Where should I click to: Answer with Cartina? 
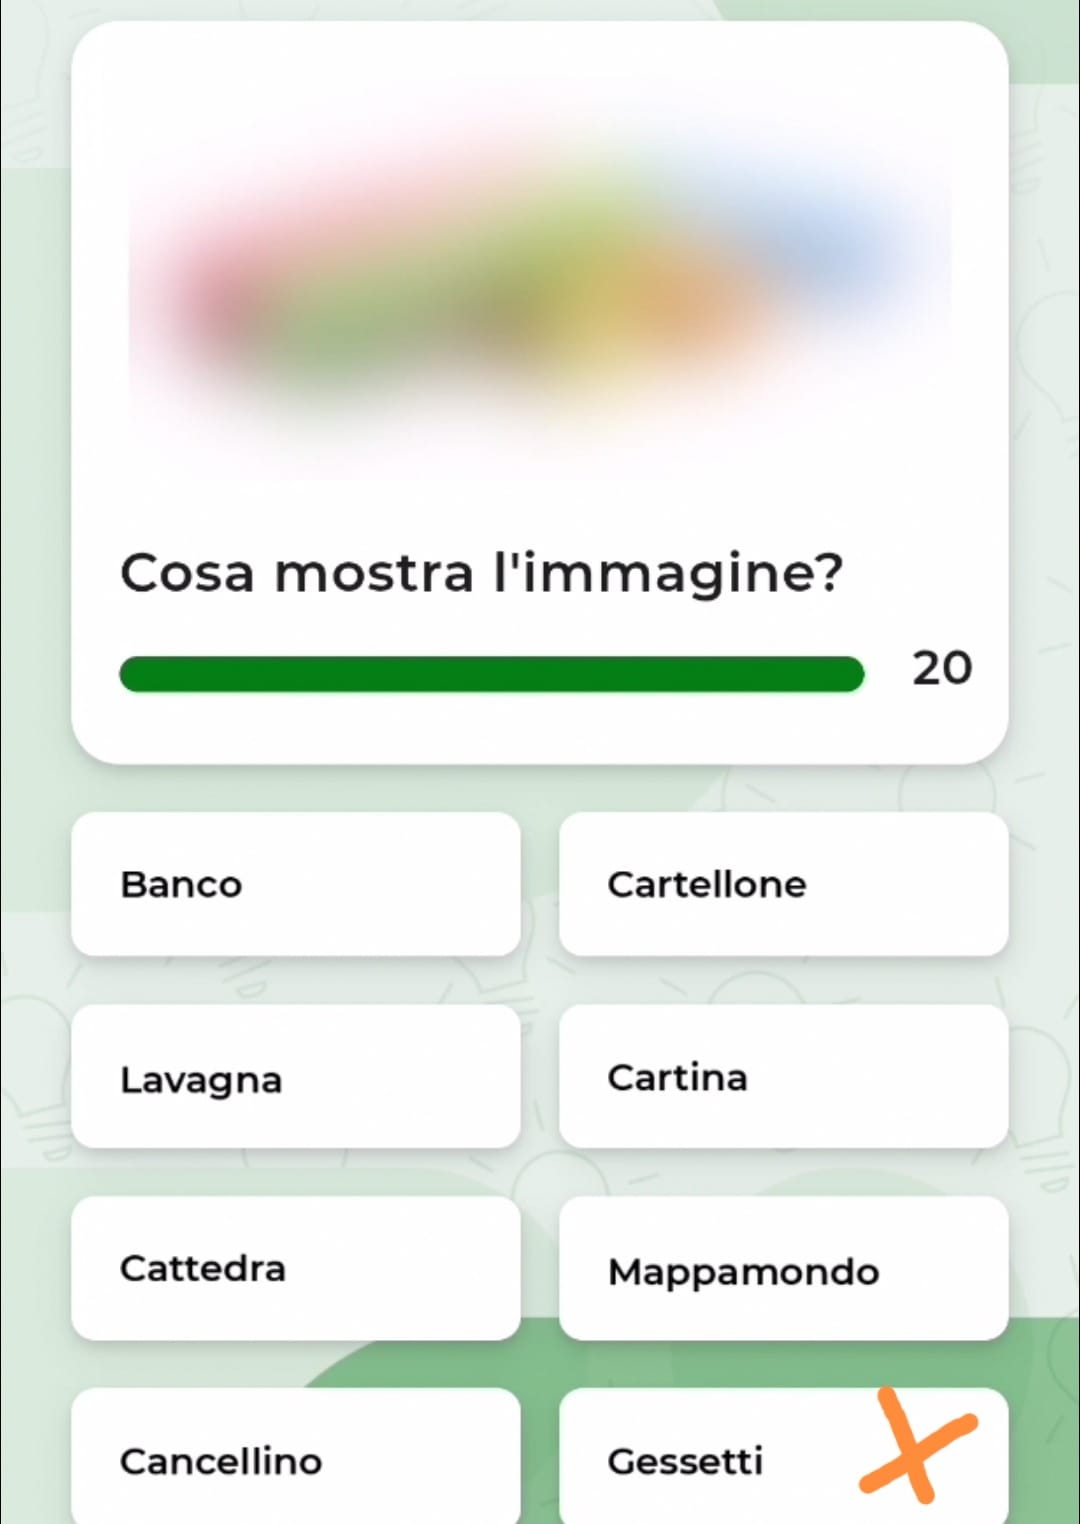point(783,1077)
